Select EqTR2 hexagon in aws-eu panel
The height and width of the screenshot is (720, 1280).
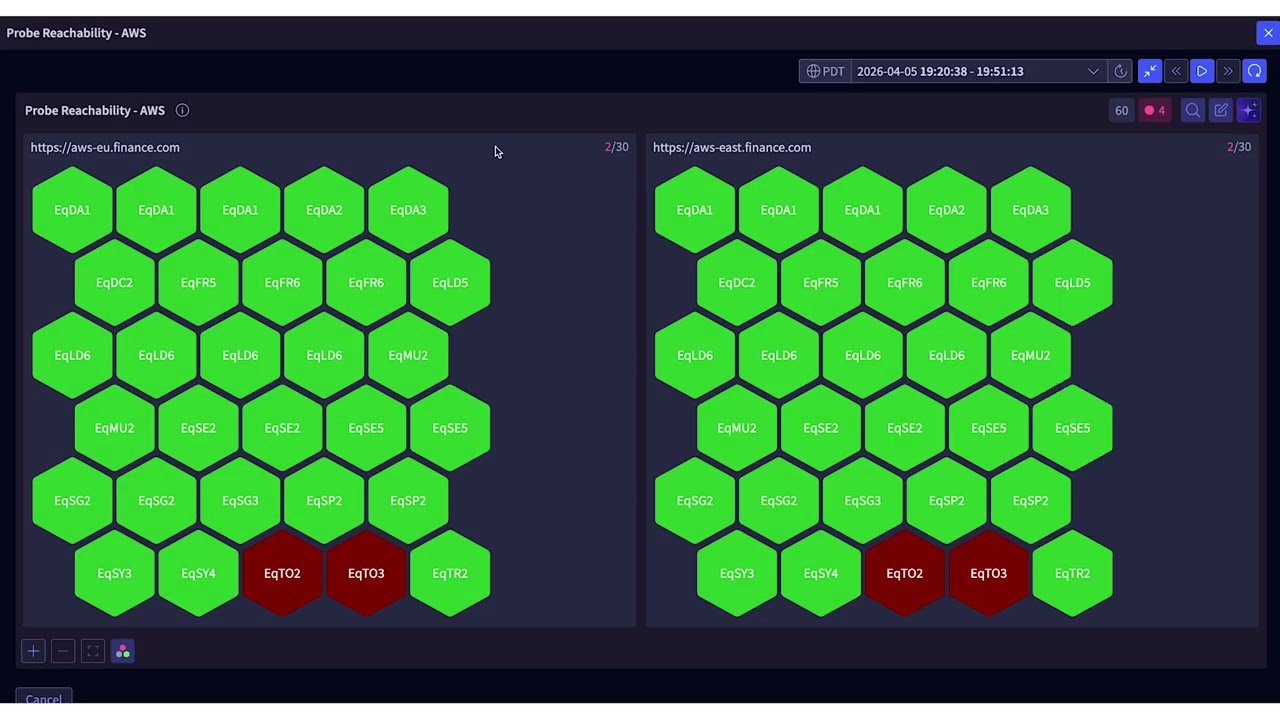tap(450, 573)
